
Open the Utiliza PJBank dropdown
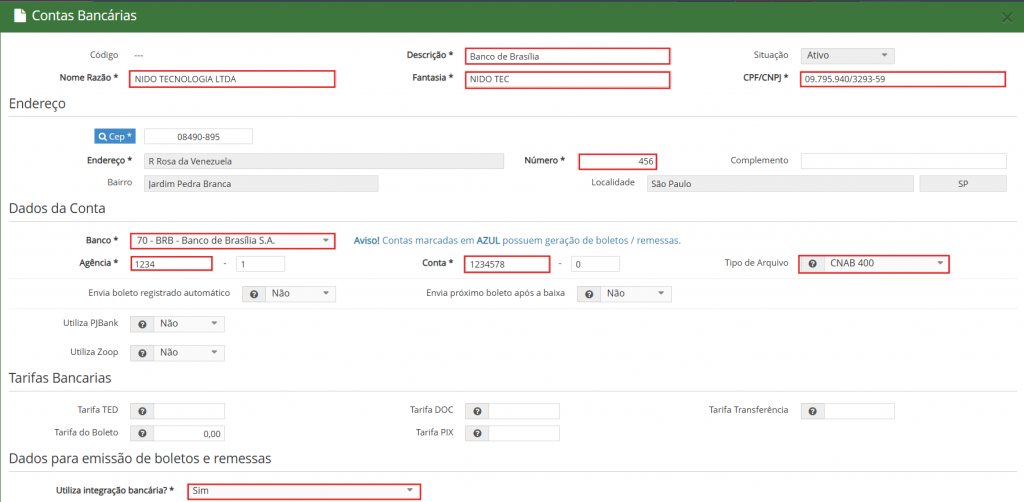point(189,324)
